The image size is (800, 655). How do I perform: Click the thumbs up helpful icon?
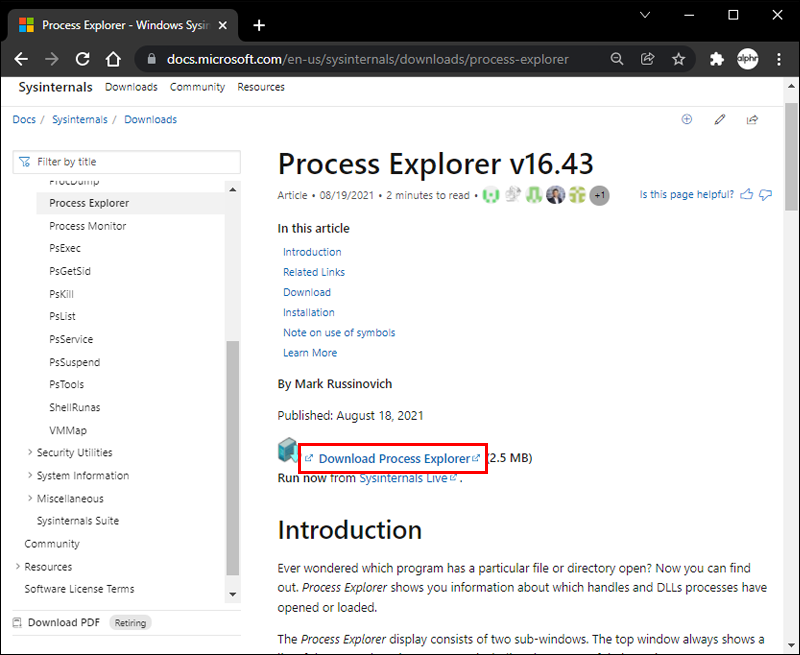click(747, 194)
